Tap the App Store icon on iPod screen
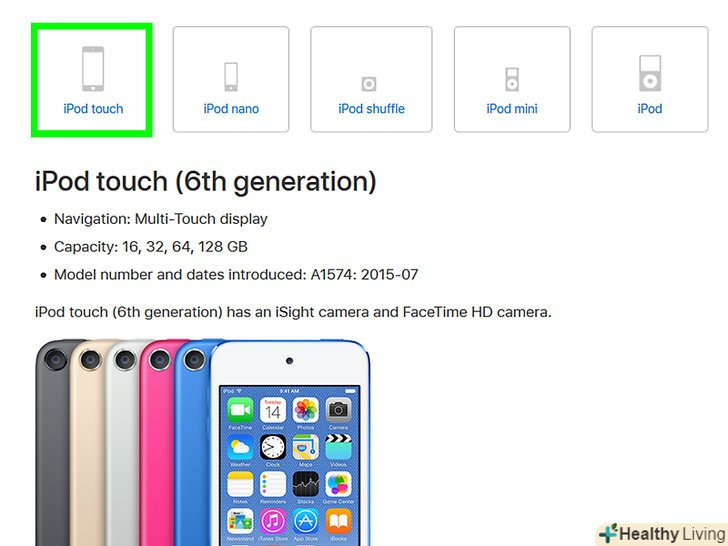The image size is (728, 546). click(x=306, y=521)
